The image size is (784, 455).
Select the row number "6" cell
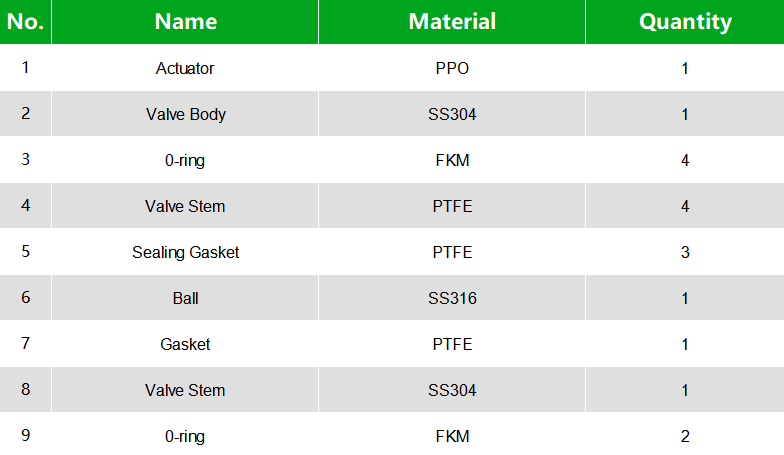pos(25,298)
